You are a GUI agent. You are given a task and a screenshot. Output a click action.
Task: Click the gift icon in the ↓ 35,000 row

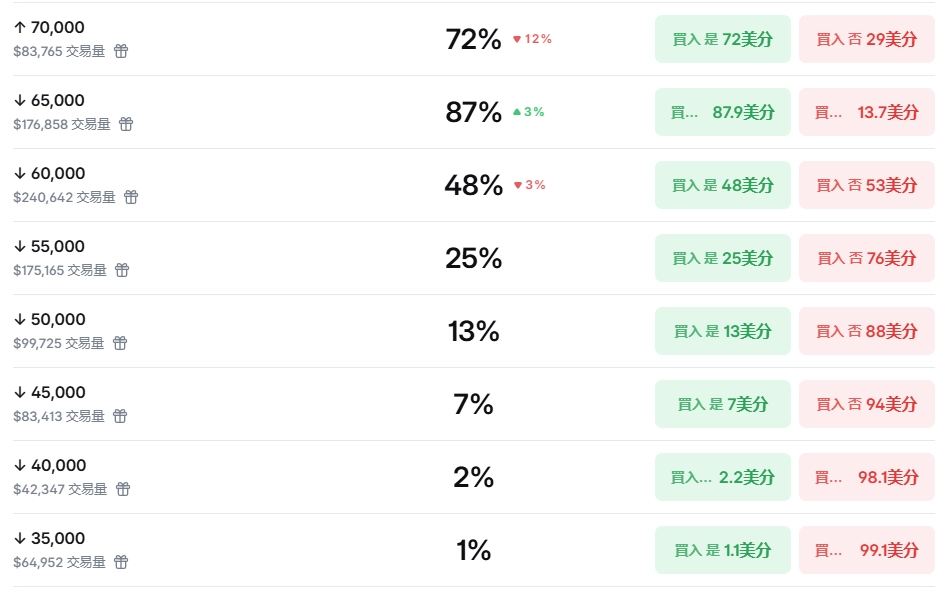(121, 562)
